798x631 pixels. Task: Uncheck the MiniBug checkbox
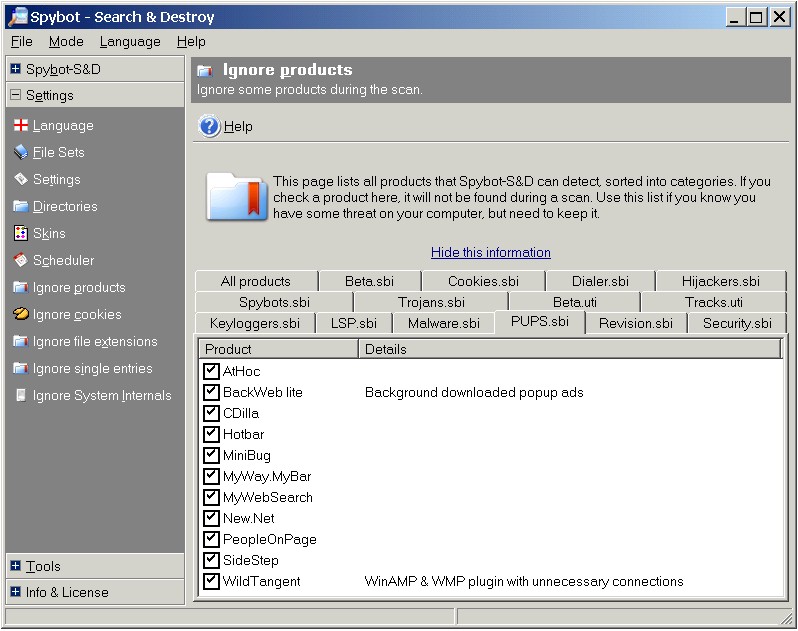click(x=211, y=455)
